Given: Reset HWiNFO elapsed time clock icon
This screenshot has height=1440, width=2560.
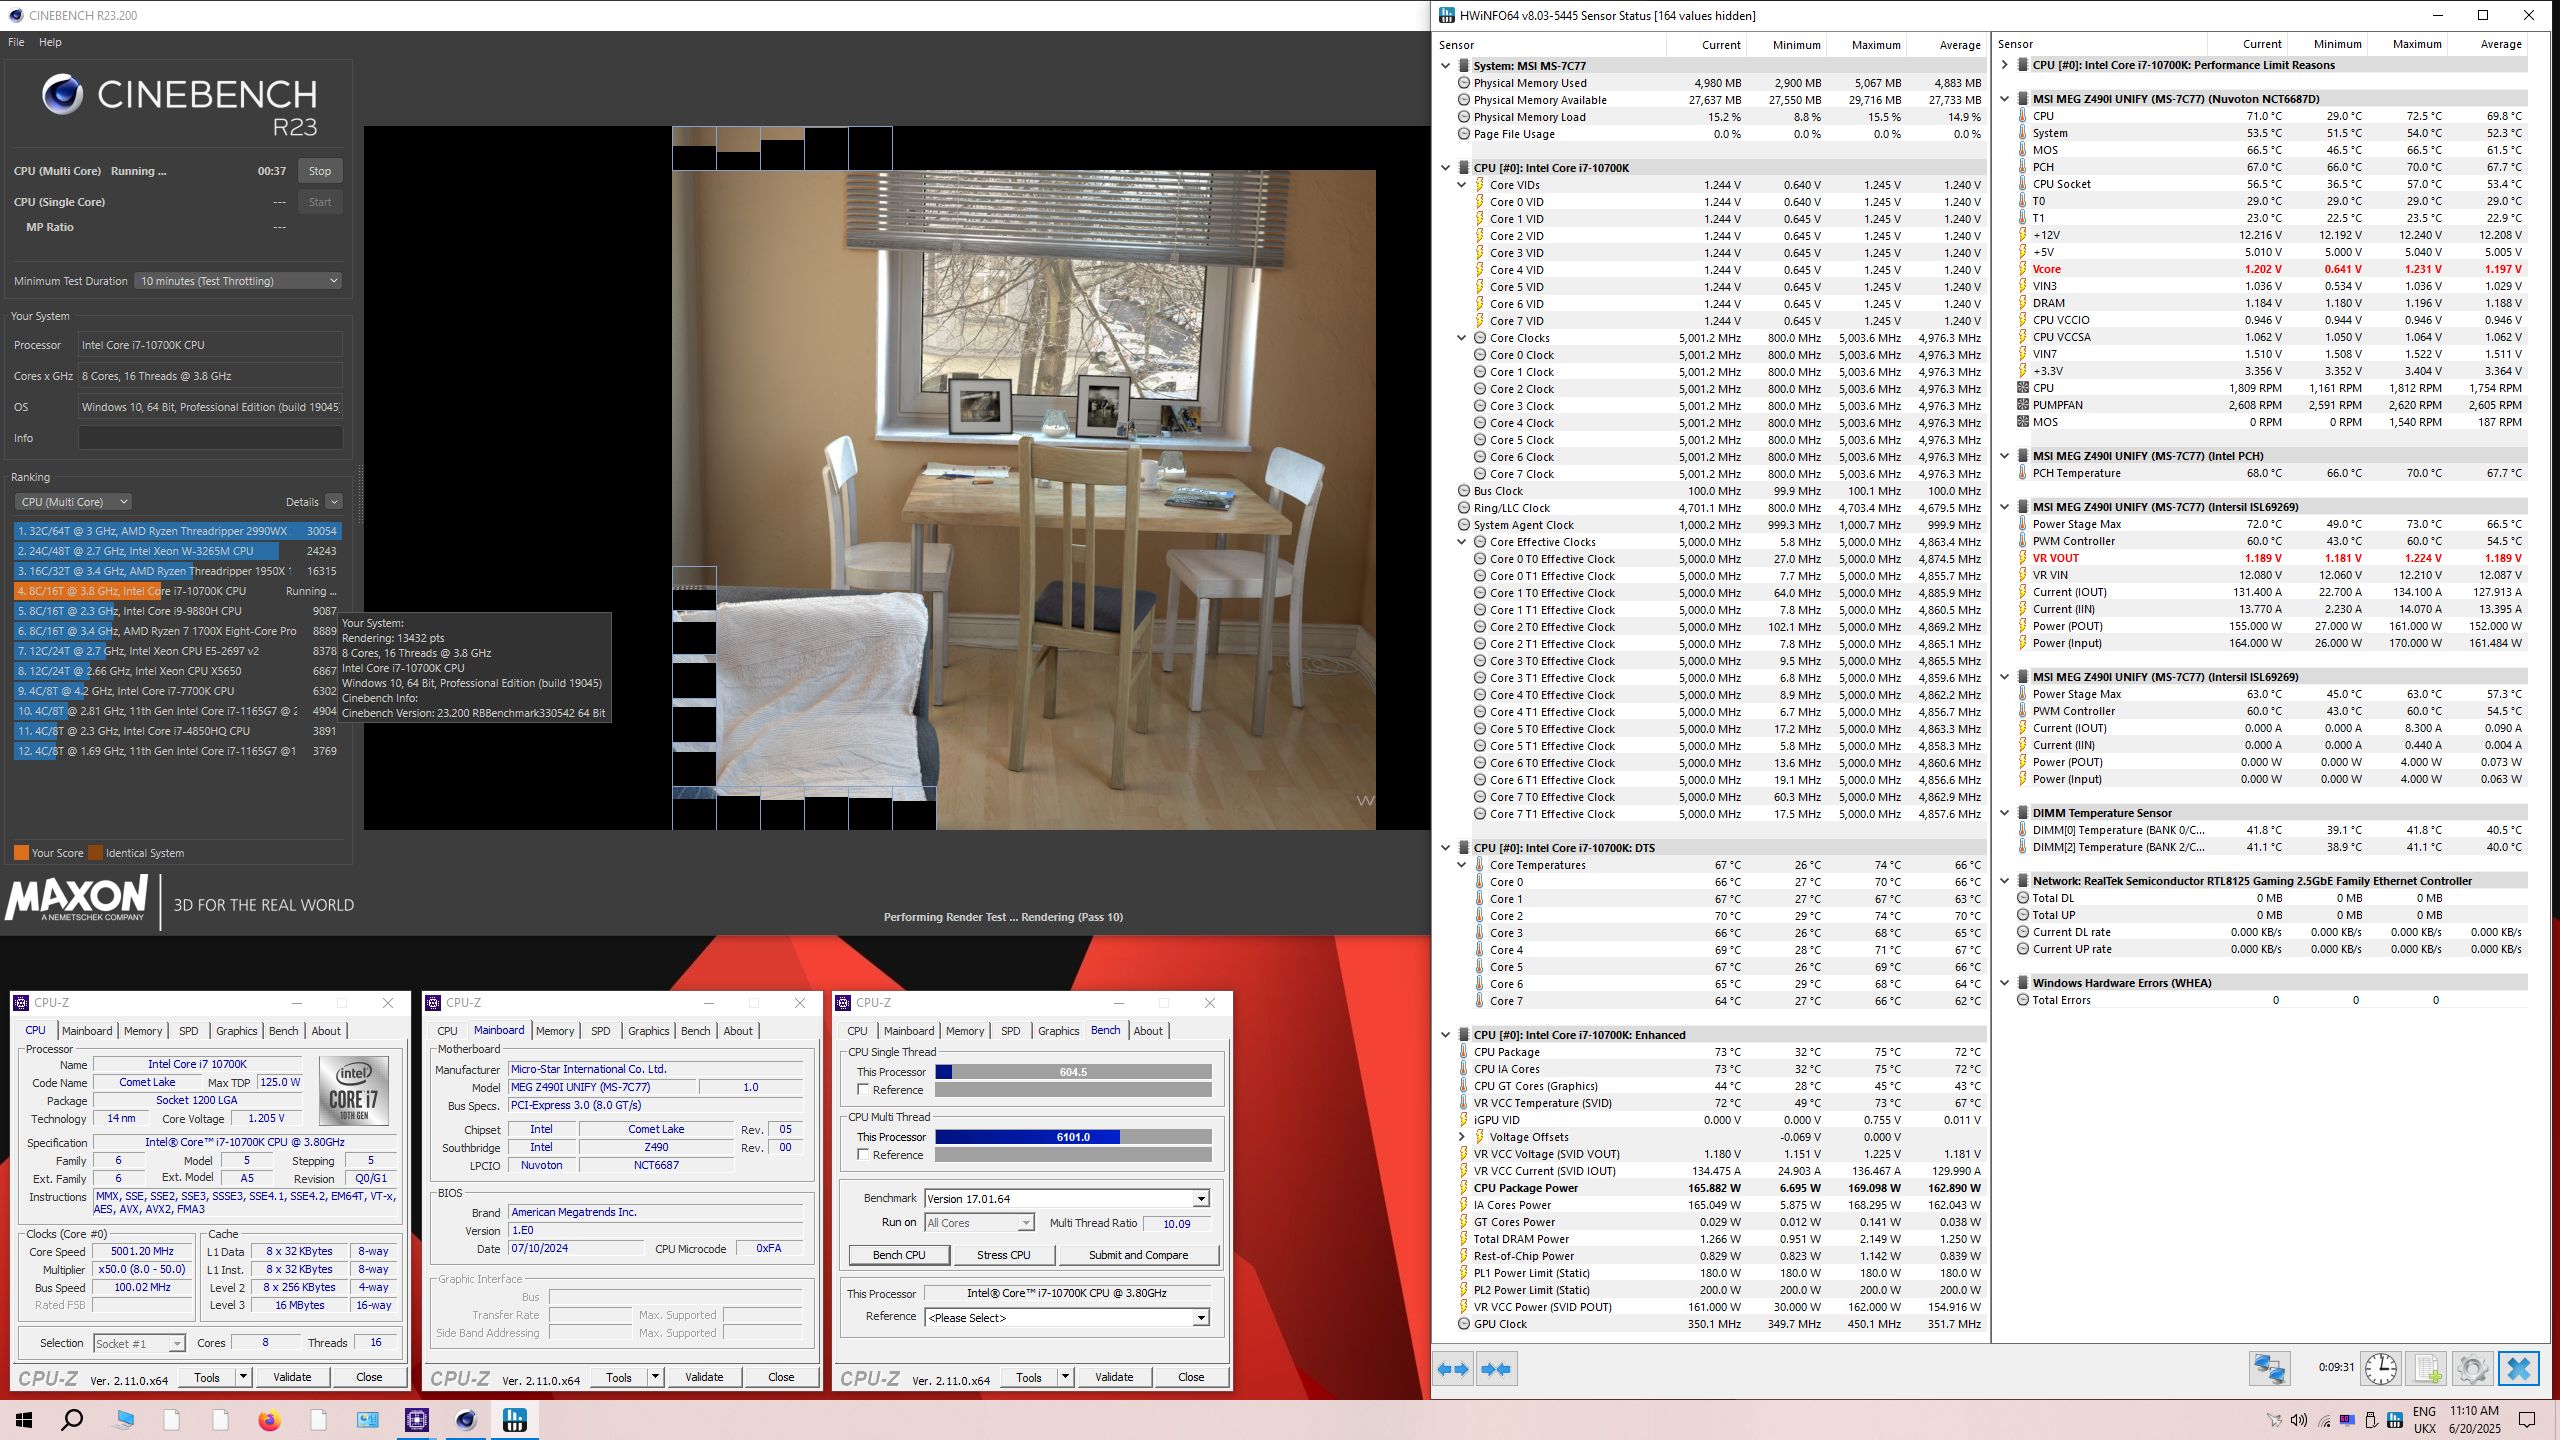Looking at the screenshot, I should (x=2381, y=1368).
